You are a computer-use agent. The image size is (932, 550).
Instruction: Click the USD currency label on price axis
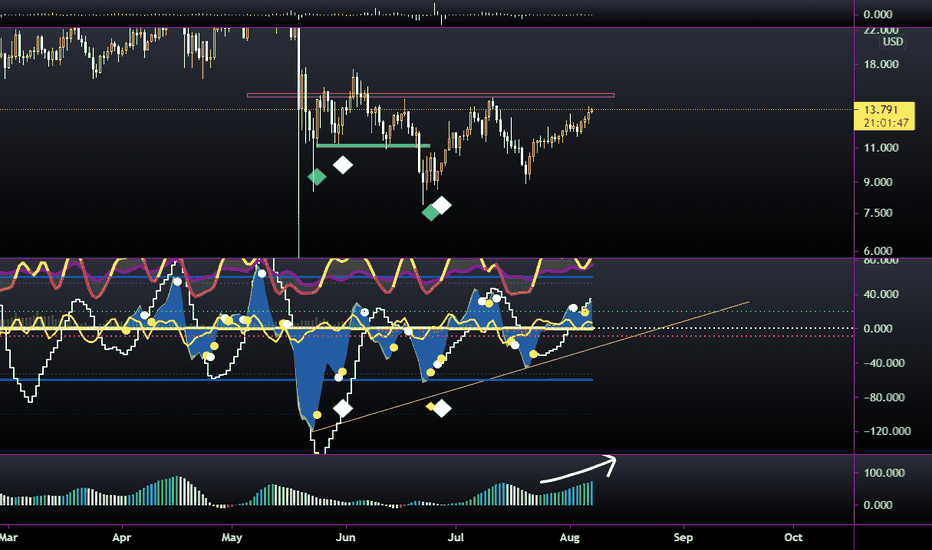point(893,42)
